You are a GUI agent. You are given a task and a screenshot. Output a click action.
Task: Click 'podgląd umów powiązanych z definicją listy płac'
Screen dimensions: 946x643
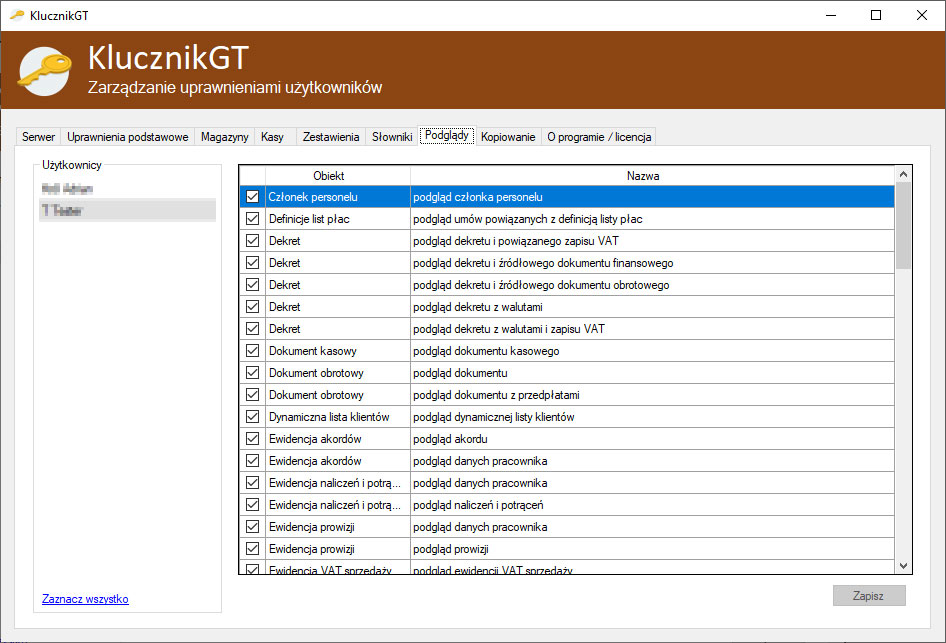click(652, 218)
